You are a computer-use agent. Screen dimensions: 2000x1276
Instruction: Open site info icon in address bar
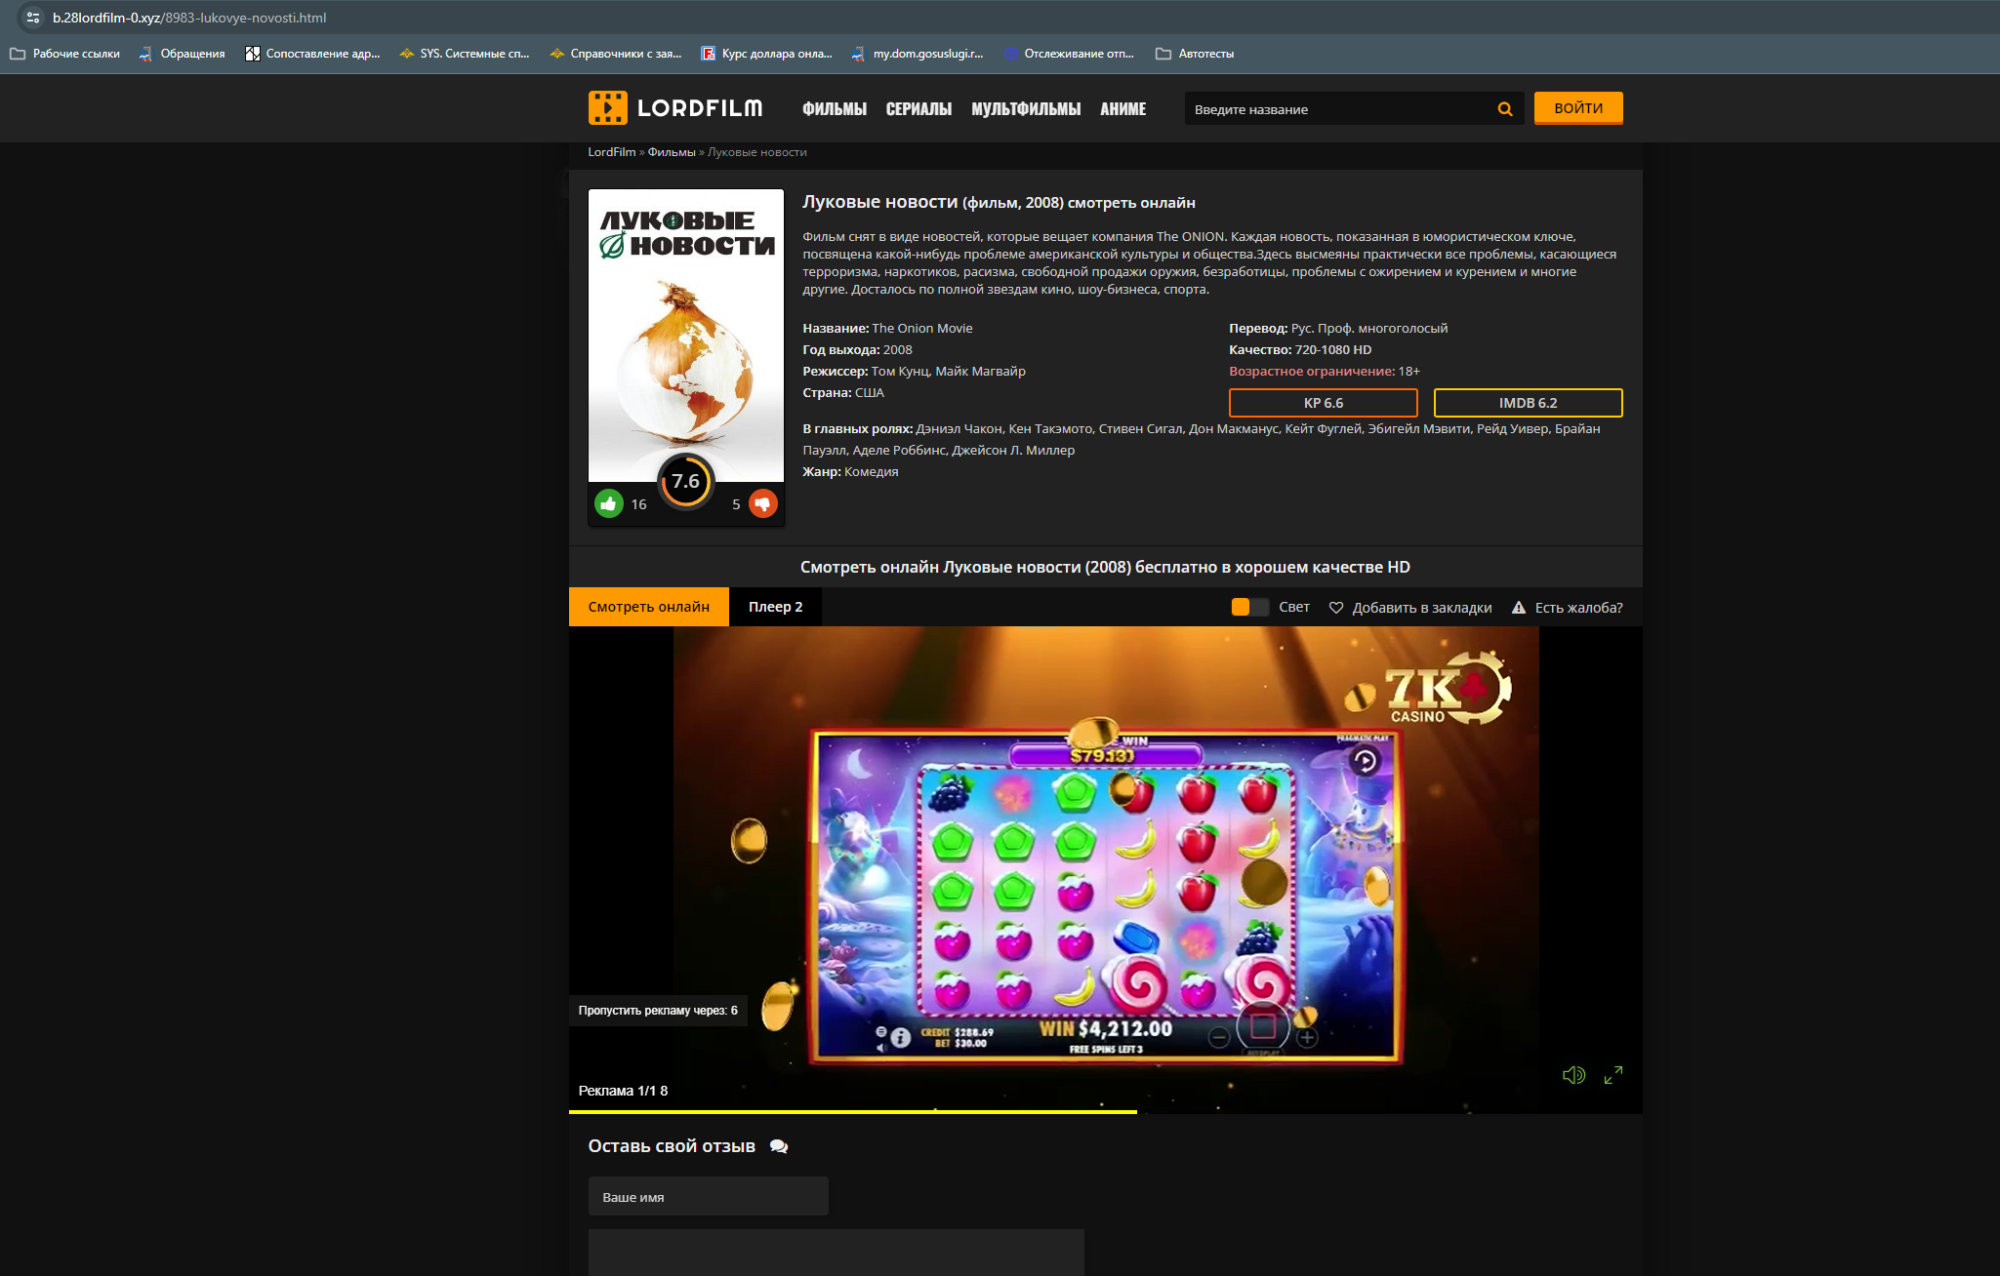point(33,18)
